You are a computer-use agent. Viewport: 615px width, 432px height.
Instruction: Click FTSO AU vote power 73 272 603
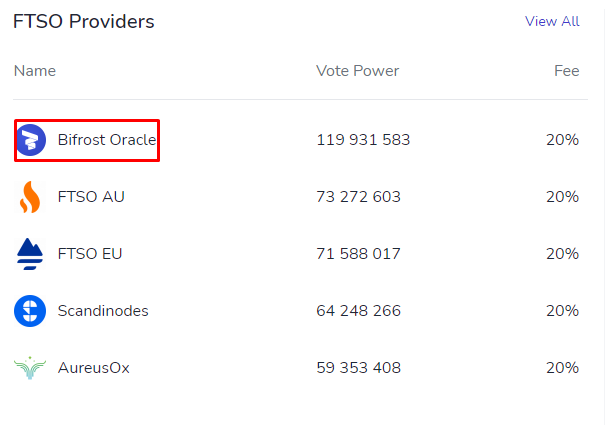(358, 197)
